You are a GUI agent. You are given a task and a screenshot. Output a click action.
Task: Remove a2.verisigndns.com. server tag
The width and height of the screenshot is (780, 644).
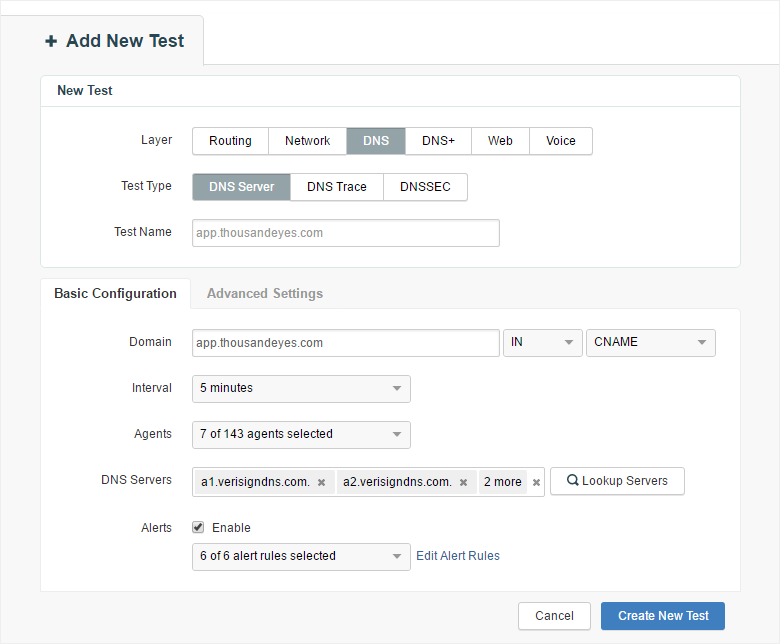pos(464,482)
